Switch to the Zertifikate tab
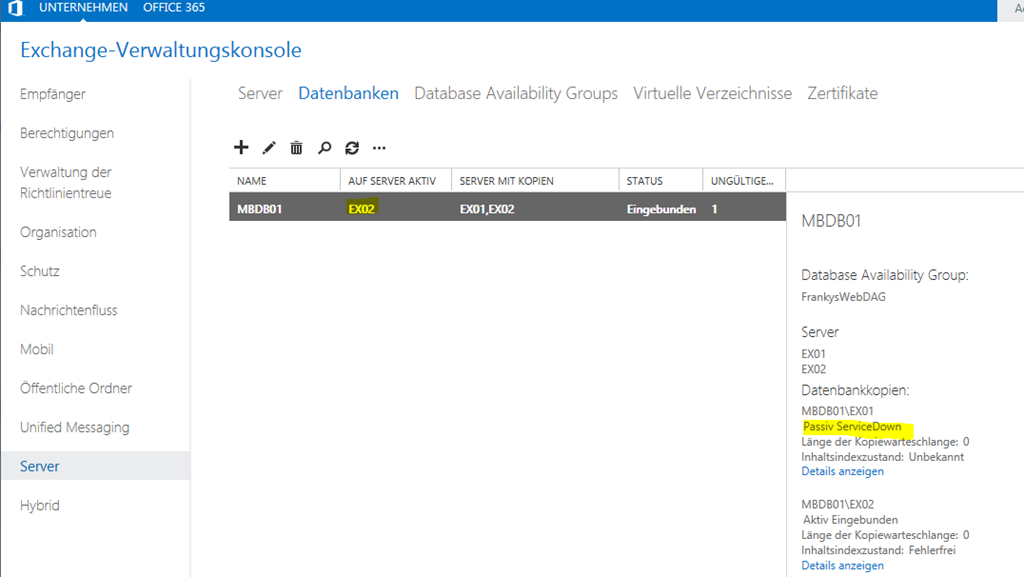Screen dimensions: 1024x577 tap(842, 93)
